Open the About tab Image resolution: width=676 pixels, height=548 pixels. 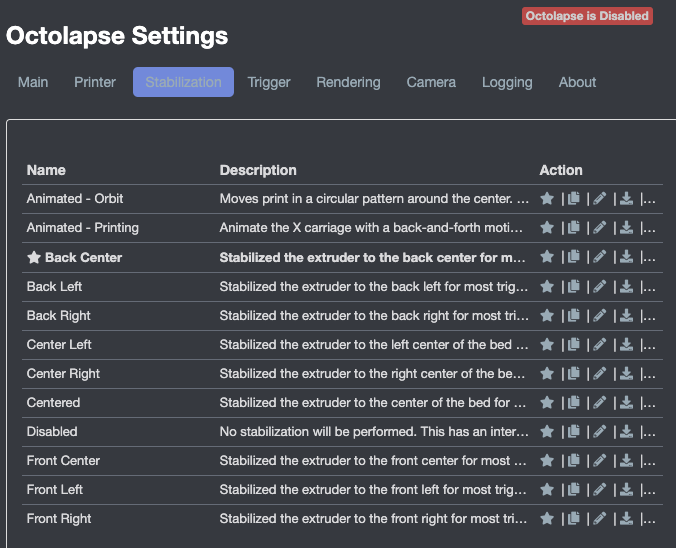coord(577,82)
